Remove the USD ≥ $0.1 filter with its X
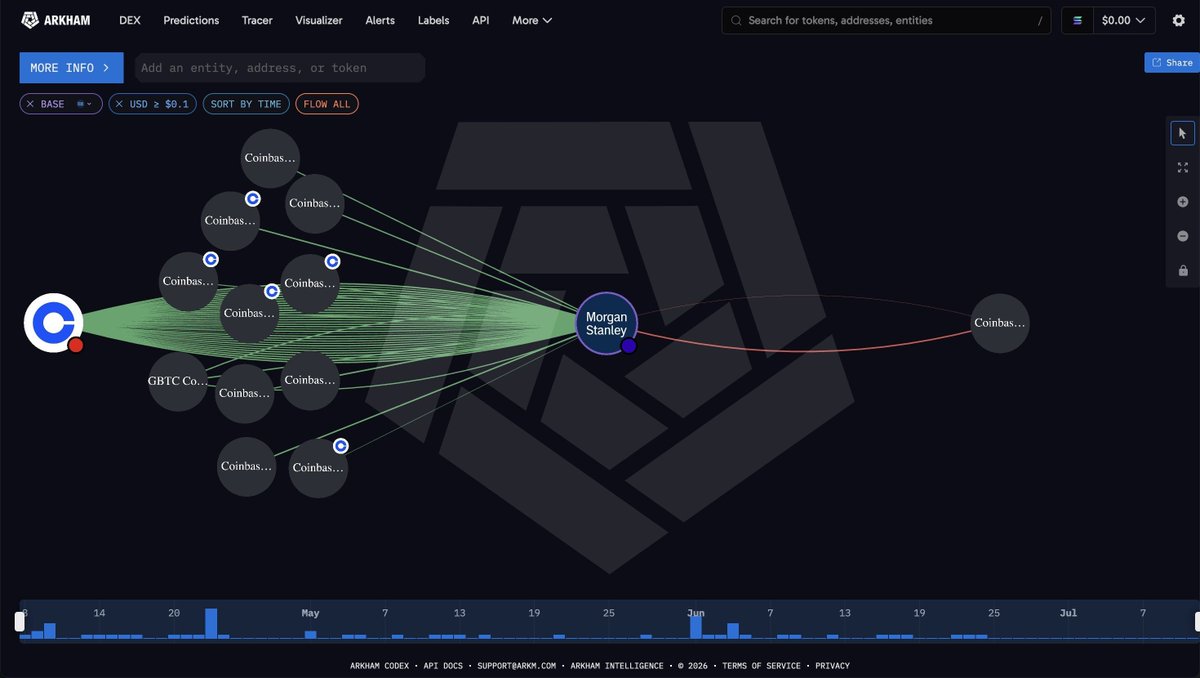The height and width of the screenshot is (678, 1200). (119, 104)
